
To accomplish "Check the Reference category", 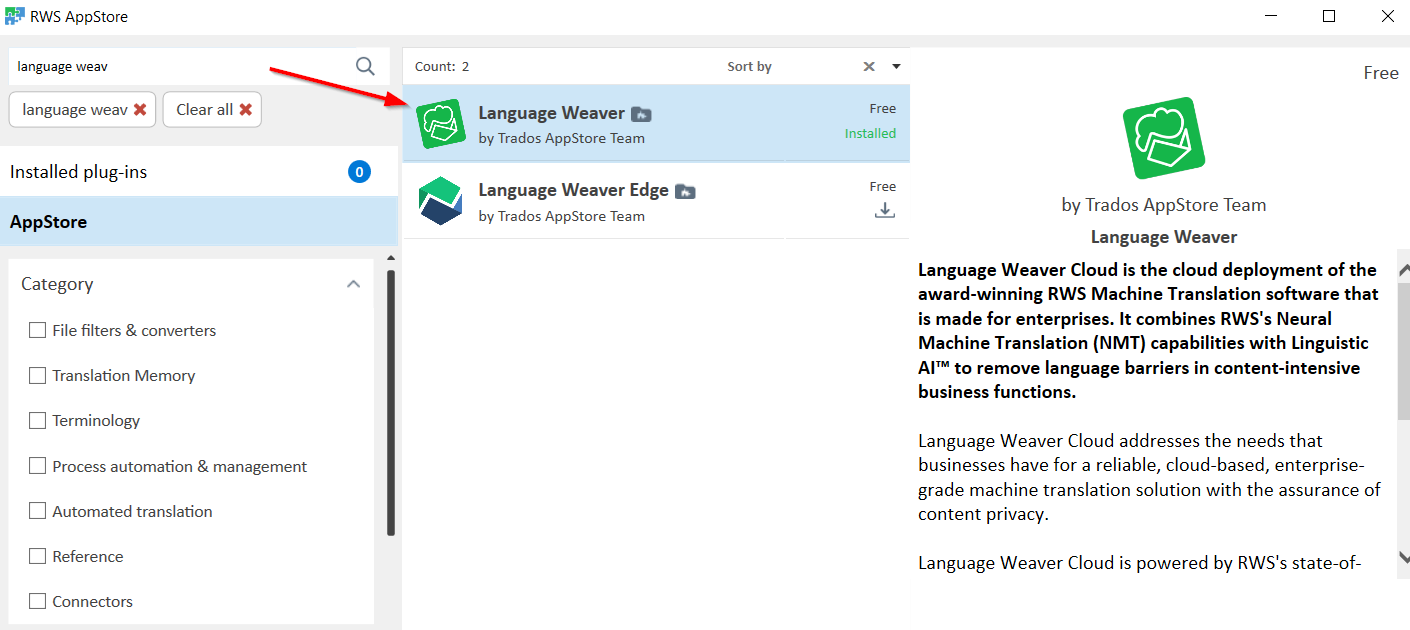I will coord(38,556).
